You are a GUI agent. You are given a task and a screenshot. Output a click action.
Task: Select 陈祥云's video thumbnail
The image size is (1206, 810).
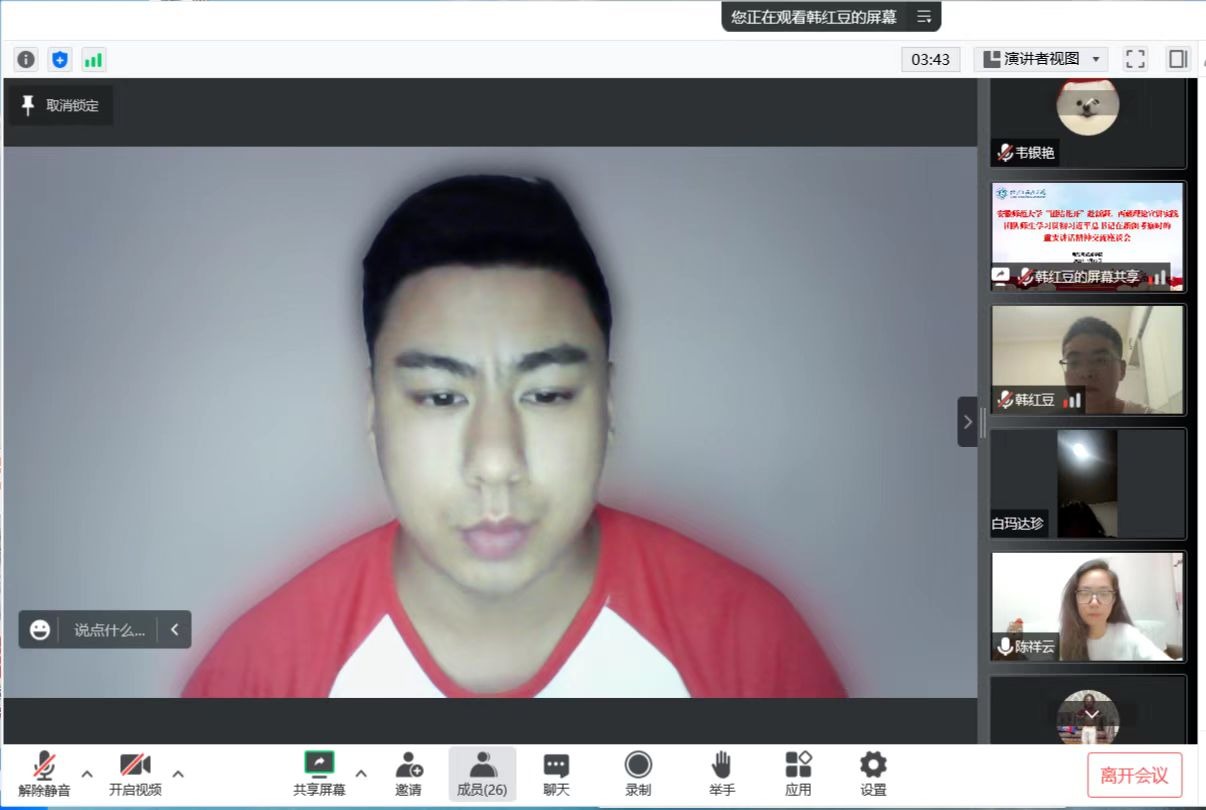tap(1087, 606)
